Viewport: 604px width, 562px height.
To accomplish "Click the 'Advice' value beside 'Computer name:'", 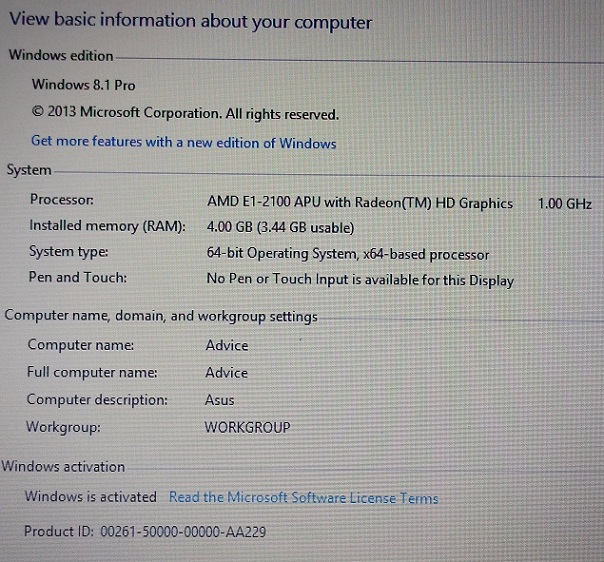I will pyautogui.click(x=227, y=345).
